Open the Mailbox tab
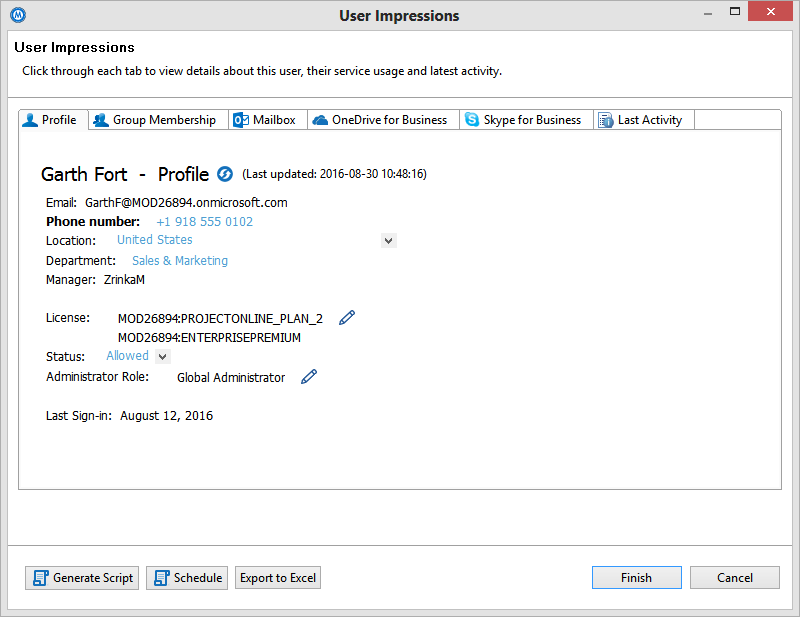 coord(267,119)
